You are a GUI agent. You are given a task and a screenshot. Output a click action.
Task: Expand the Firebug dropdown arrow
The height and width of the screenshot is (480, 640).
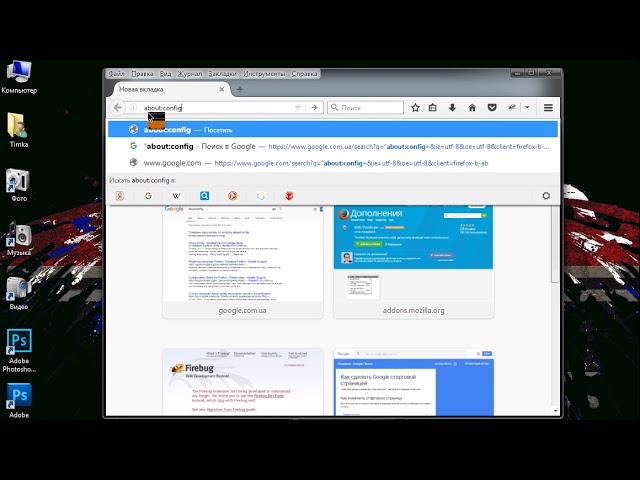point(527,107)
